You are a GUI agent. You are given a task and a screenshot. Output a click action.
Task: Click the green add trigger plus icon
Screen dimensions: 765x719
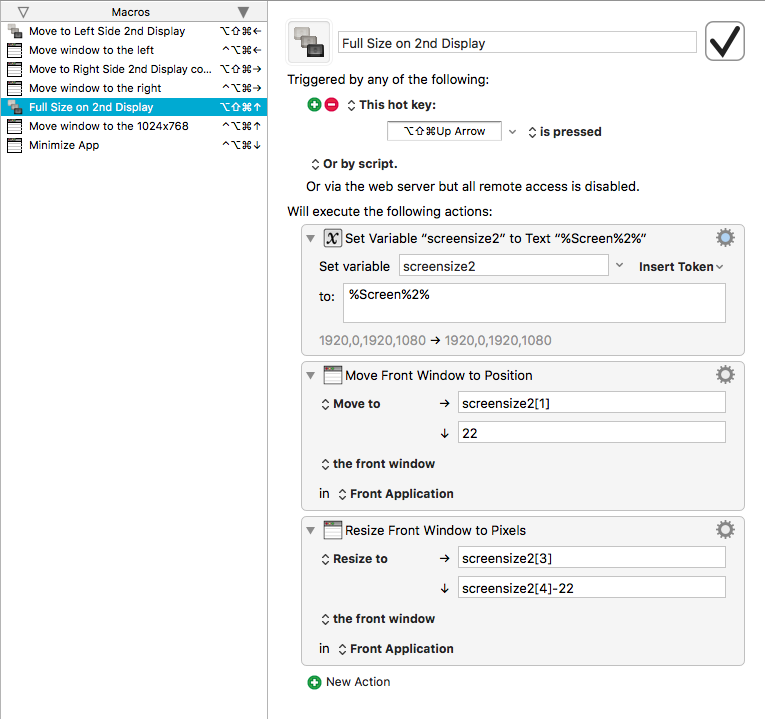pos(314,104)
